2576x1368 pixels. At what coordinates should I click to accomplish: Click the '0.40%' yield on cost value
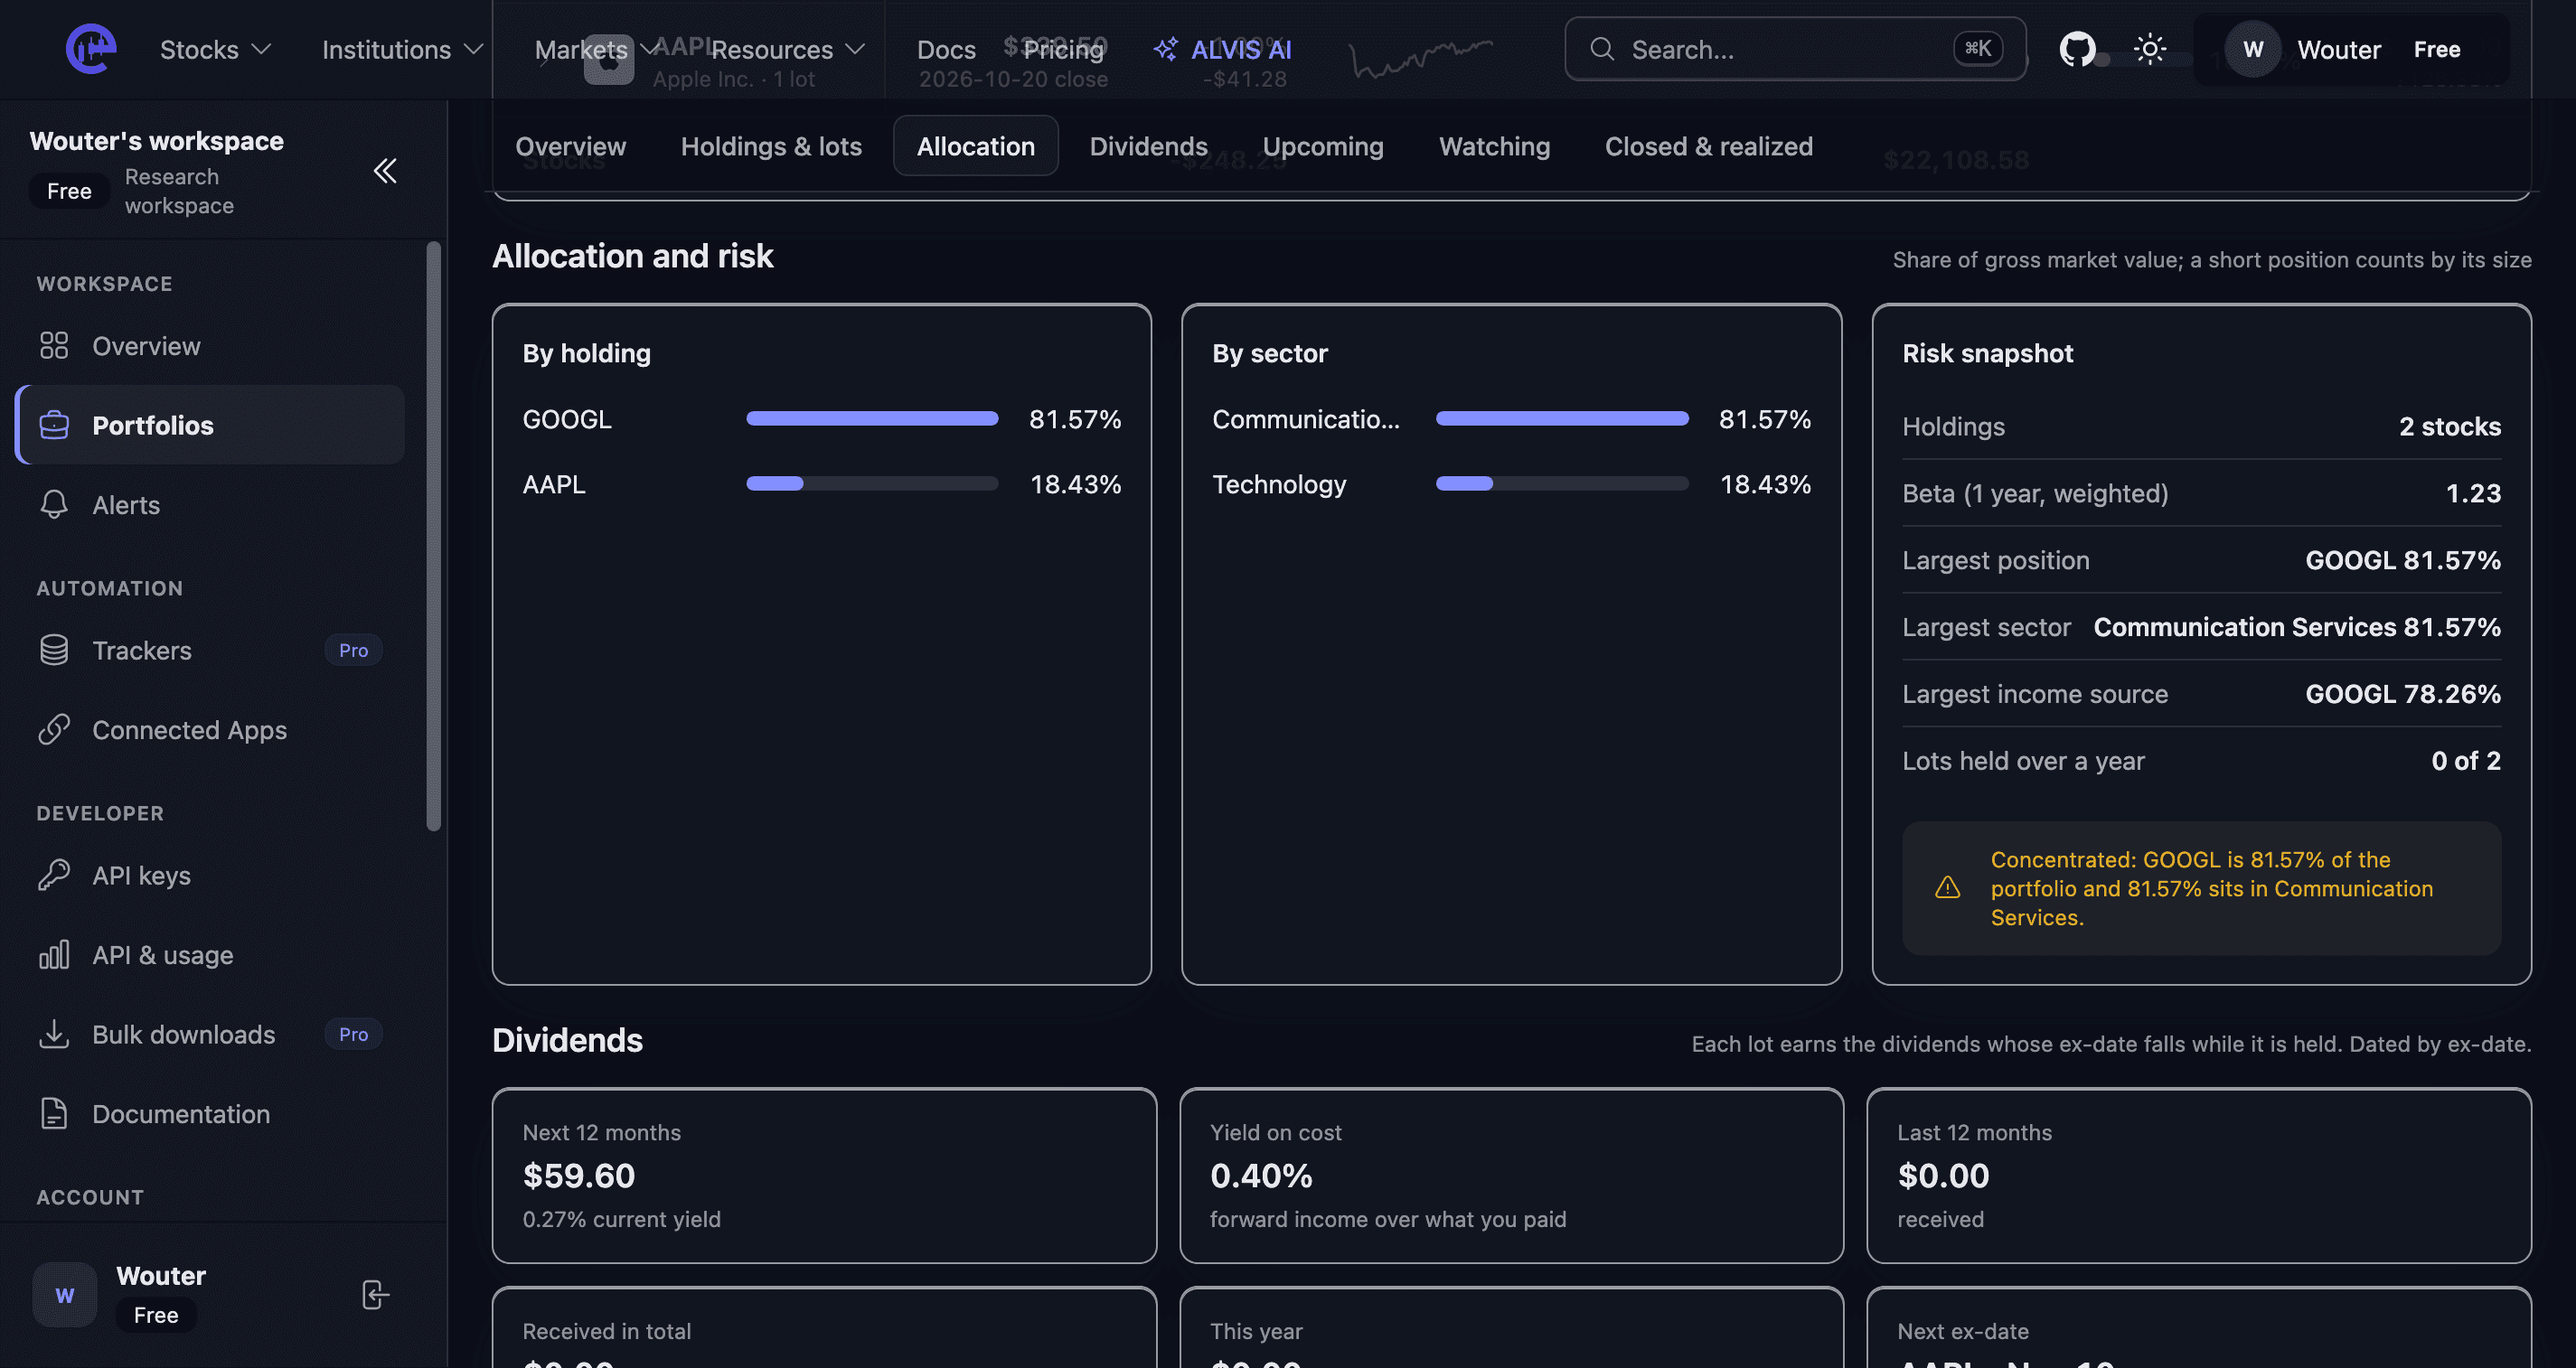tap(1261, 1176)
